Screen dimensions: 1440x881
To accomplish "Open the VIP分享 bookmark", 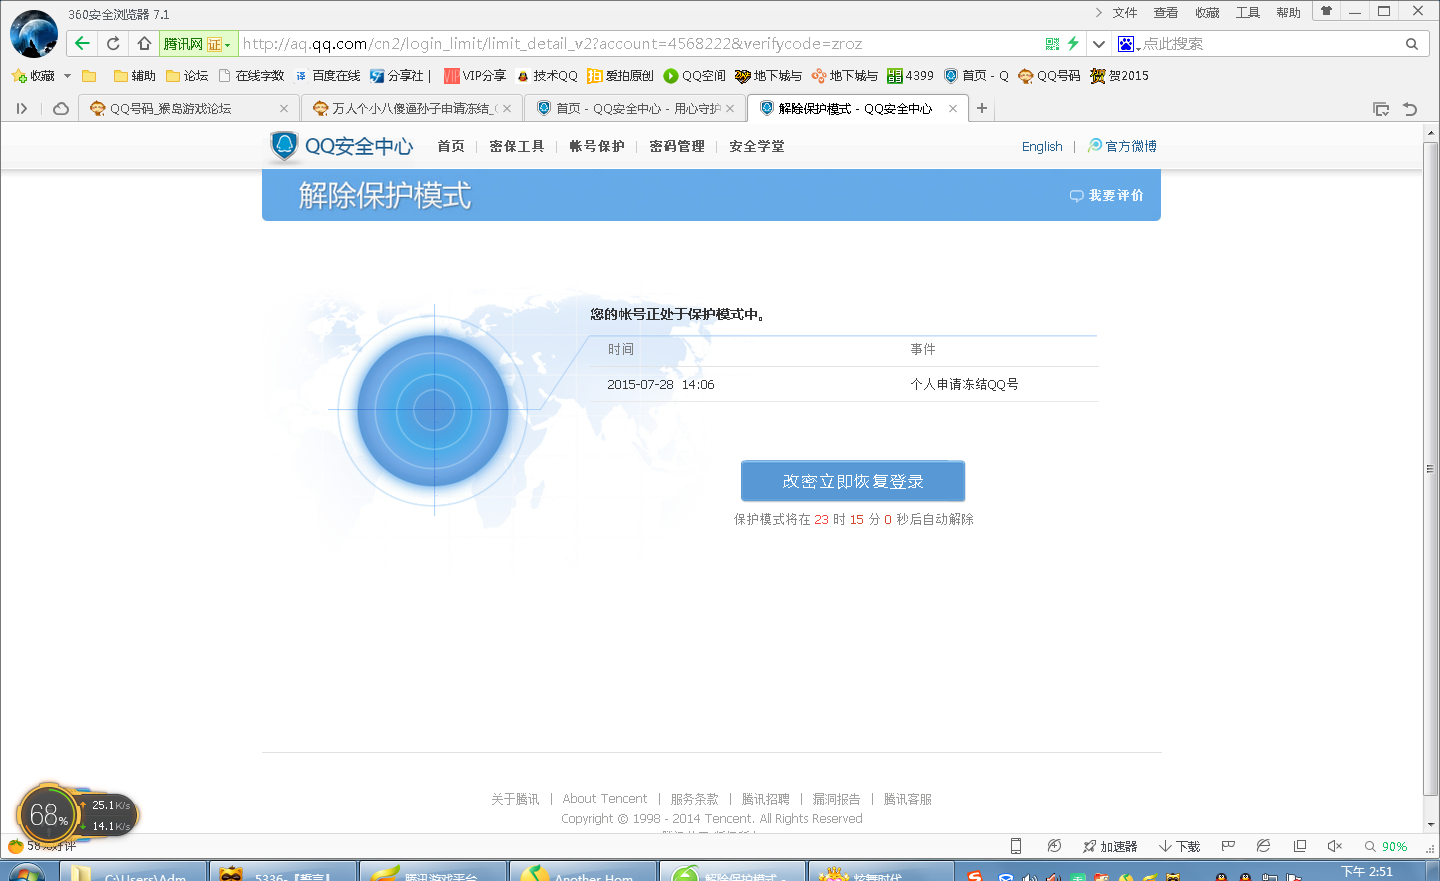I will (475, 76).
